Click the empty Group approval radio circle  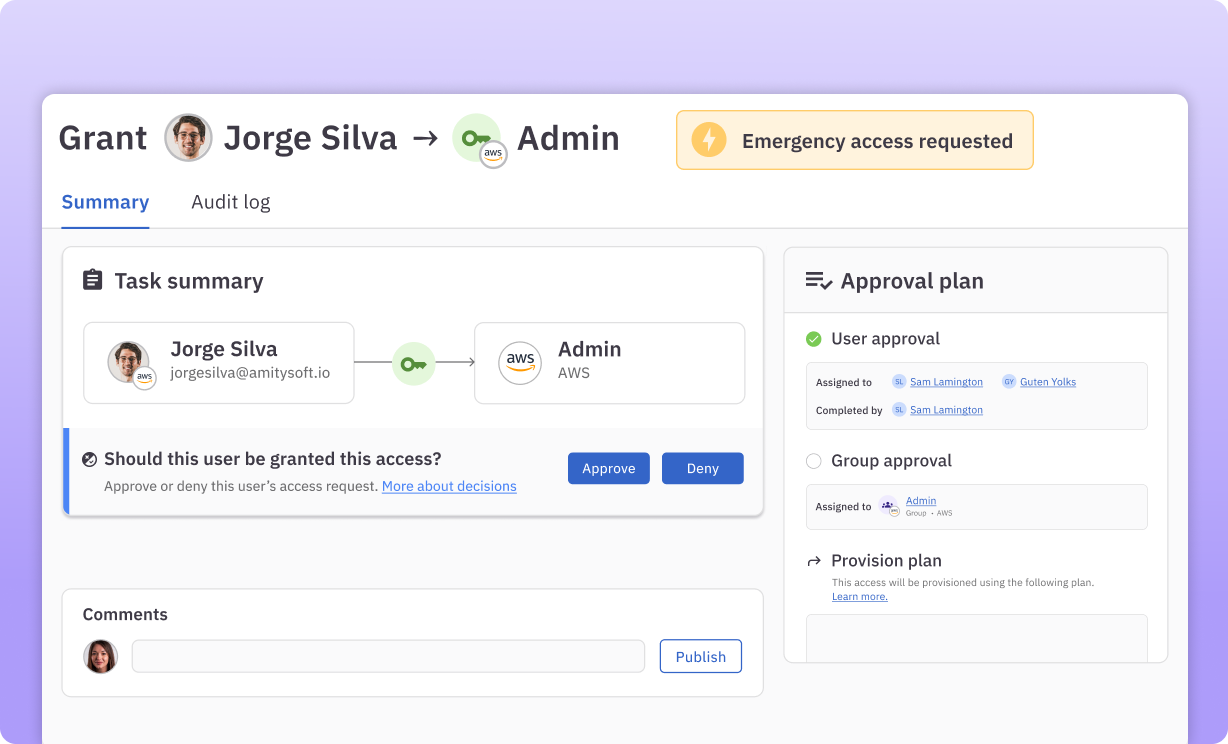point(813,461)
